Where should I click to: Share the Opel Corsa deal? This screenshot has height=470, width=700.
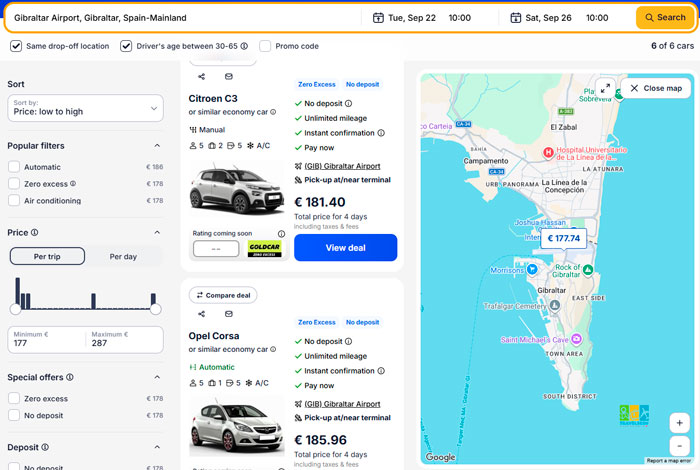tap(202, 314)
